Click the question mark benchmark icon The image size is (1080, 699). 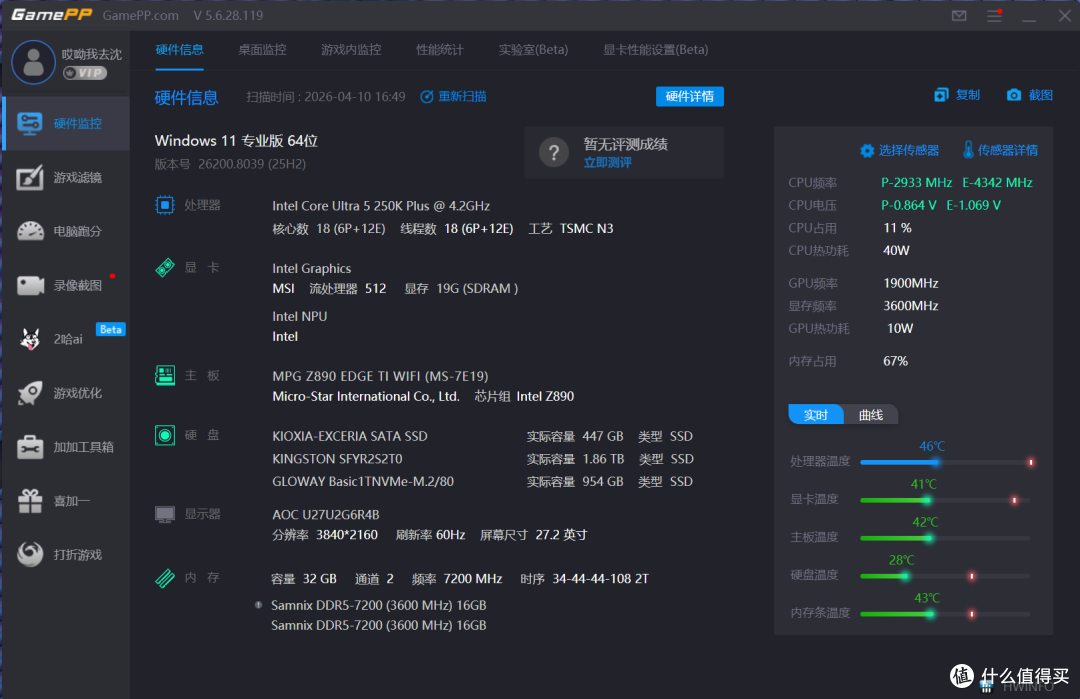pyautogui.click(x=554, y=152)
